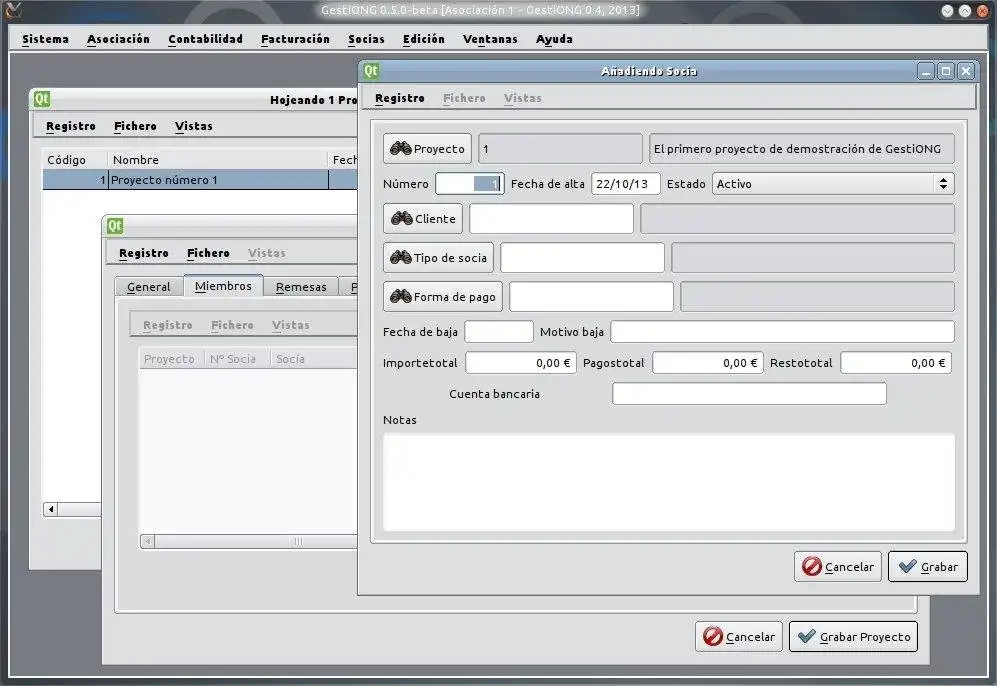Open Fichero menu in Añadiendo Socia window

click(464, 98)
